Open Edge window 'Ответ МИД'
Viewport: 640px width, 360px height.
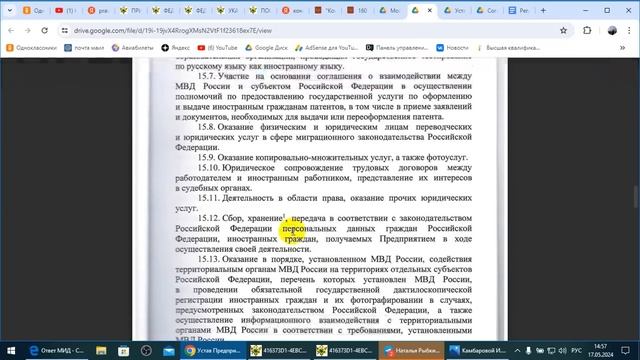point(57,351)
